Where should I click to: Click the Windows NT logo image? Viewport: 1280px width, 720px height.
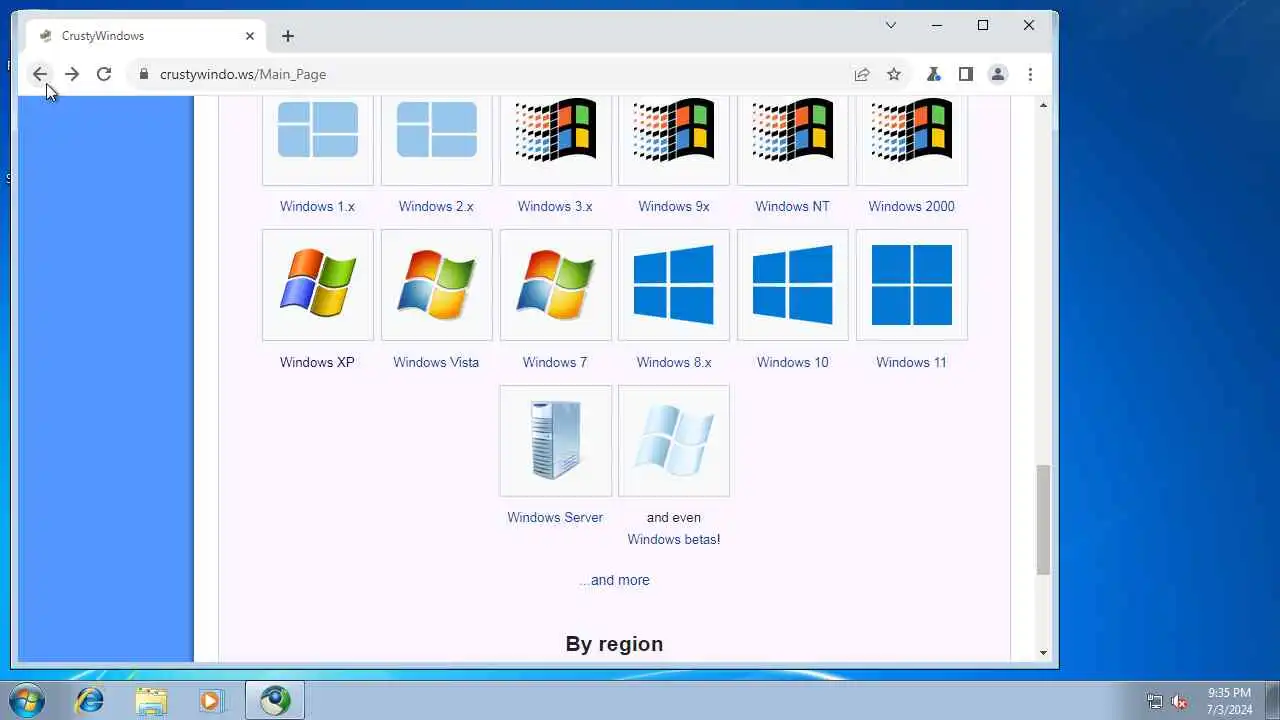click(x=793, y=130)
